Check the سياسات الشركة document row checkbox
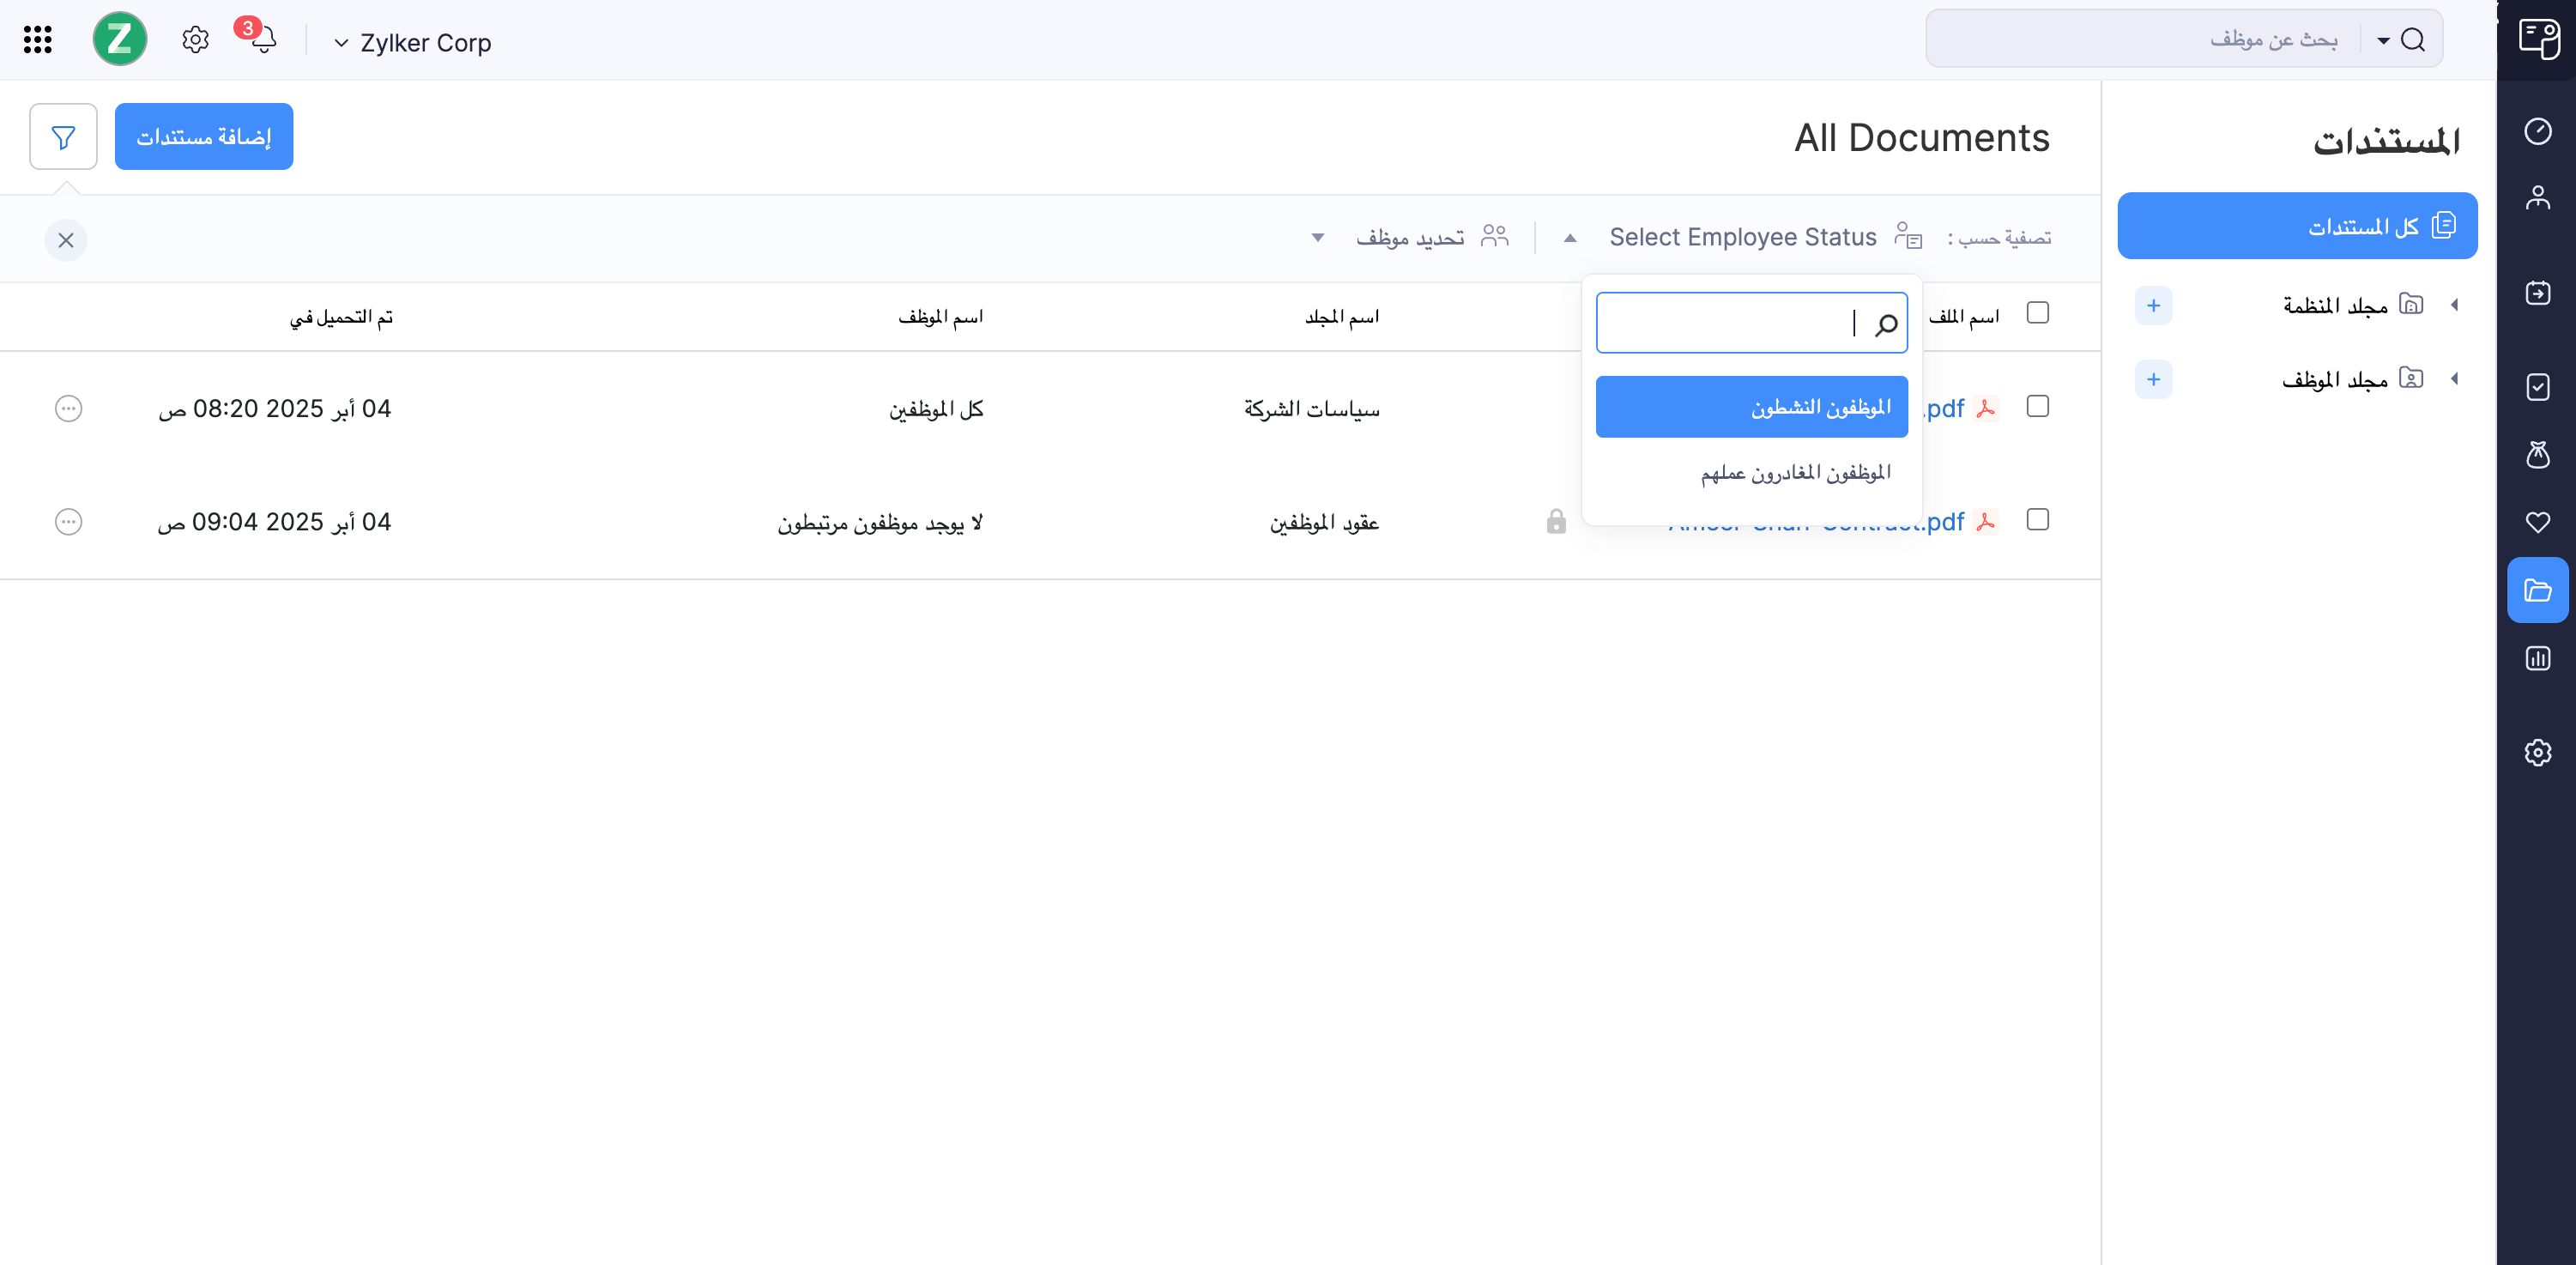Viewport: 2576px width, 1265px height. pyautogui.click(x=2037, y=406)
